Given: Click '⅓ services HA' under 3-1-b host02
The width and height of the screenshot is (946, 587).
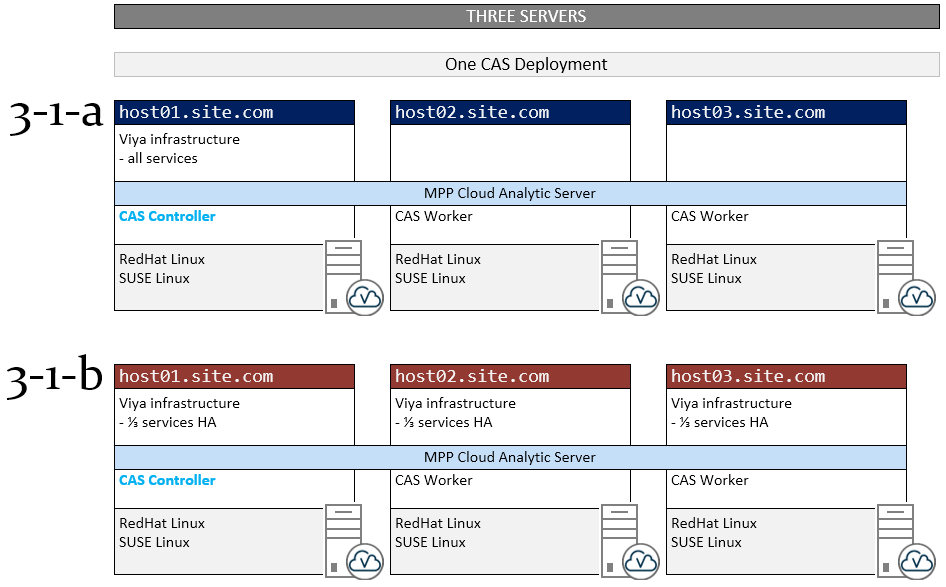Looking at the screenshot, I should coord(448,422).
